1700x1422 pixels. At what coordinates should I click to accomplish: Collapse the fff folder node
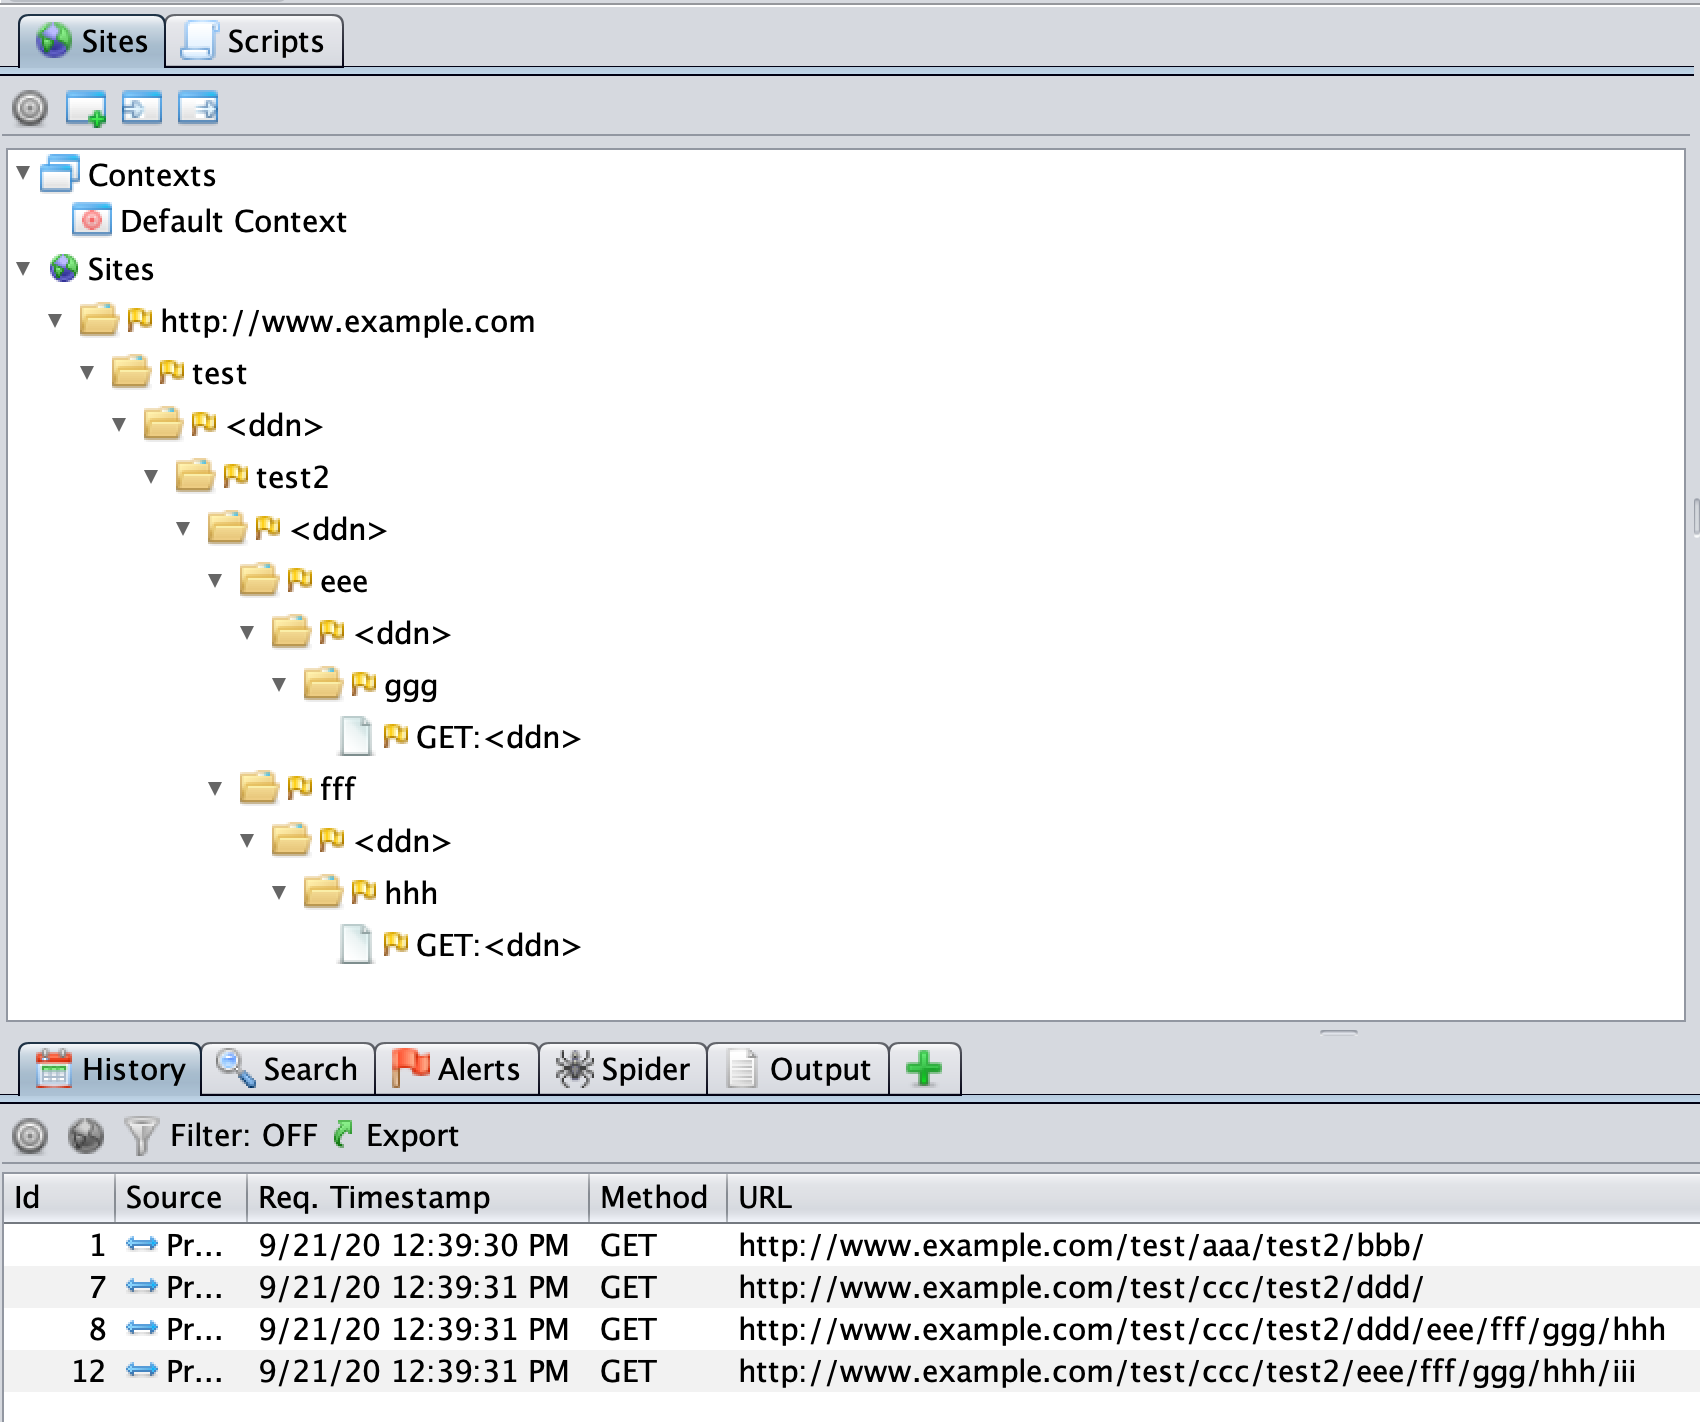pos(216,789)
